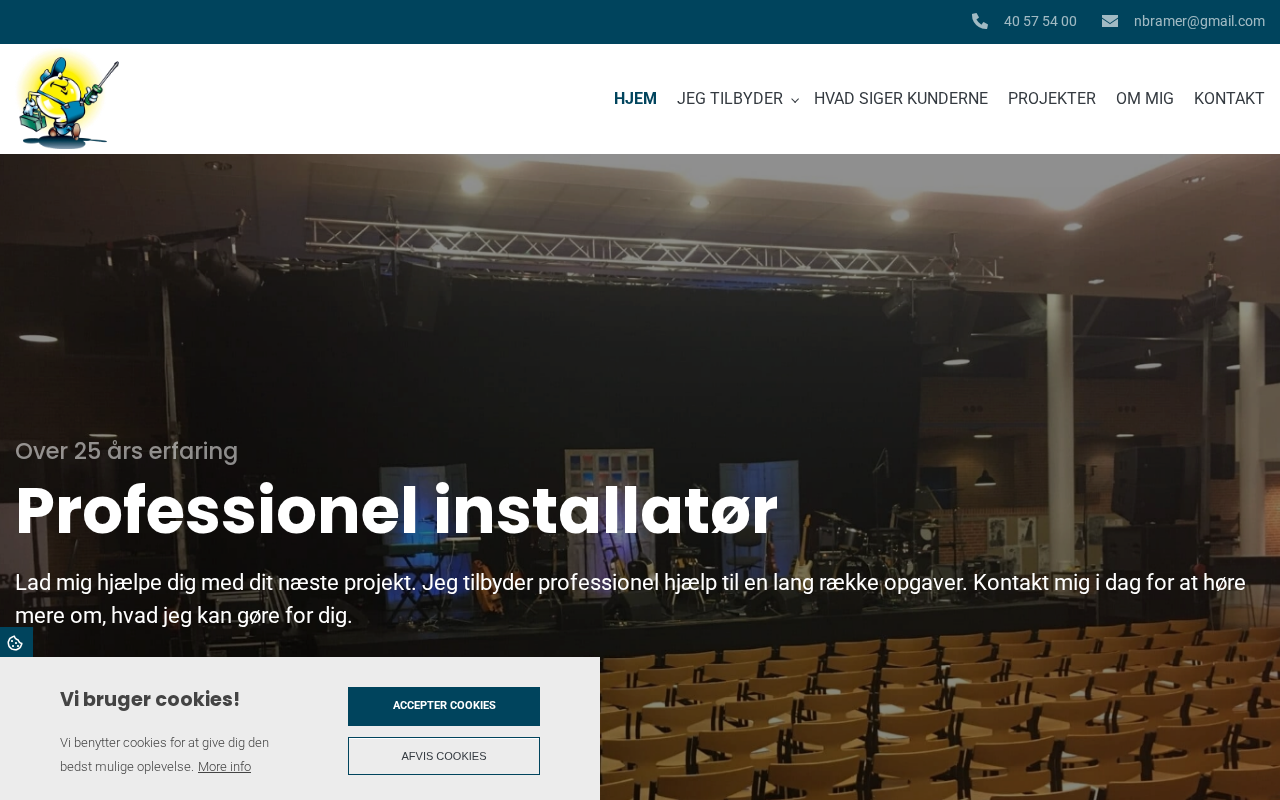Click the Professionel installatør headline
The image size is (1280, 800).
(396, 511)
